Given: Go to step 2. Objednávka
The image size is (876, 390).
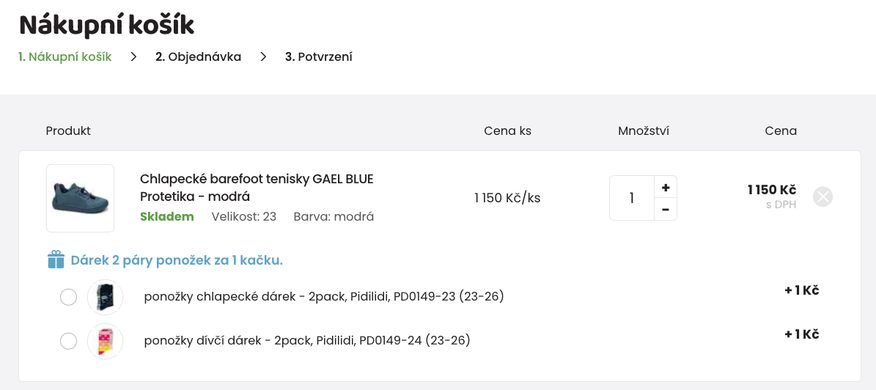Looking at the screenshot, I should coord(198,57).
